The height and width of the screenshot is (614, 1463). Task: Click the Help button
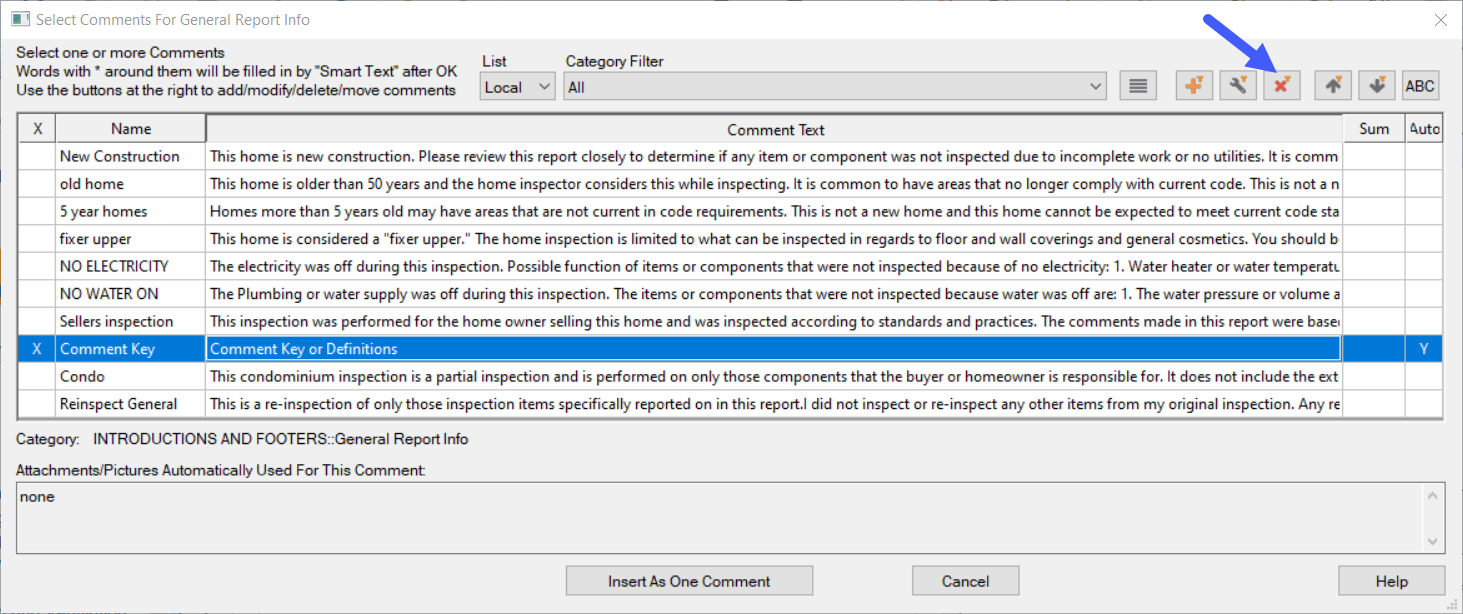pyautogui.click(x=1391, y=581)
